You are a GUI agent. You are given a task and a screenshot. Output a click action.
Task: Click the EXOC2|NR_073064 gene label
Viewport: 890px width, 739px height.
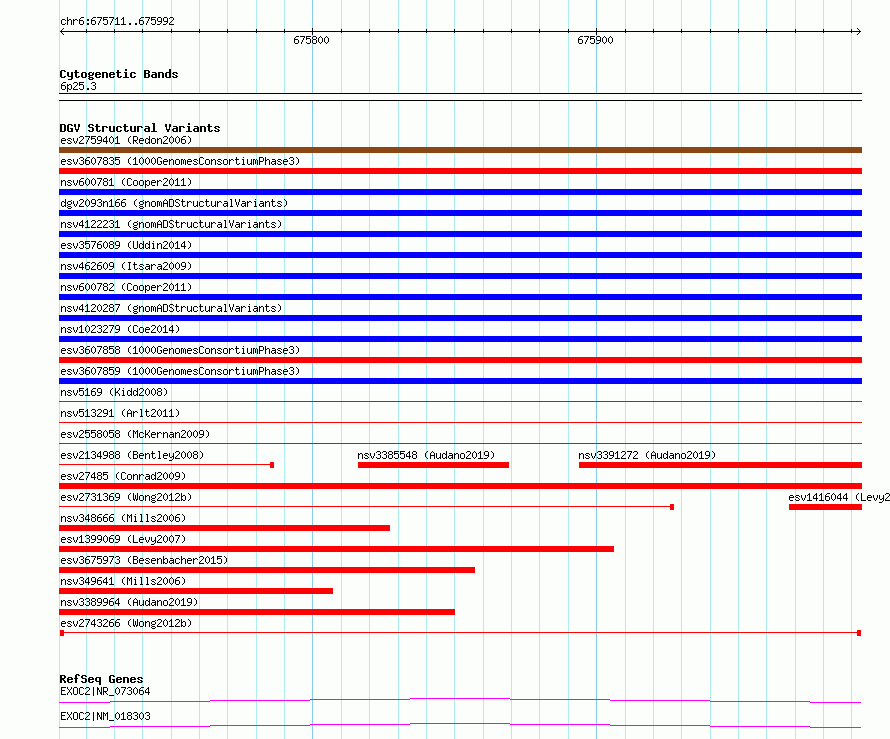[105, 691]
